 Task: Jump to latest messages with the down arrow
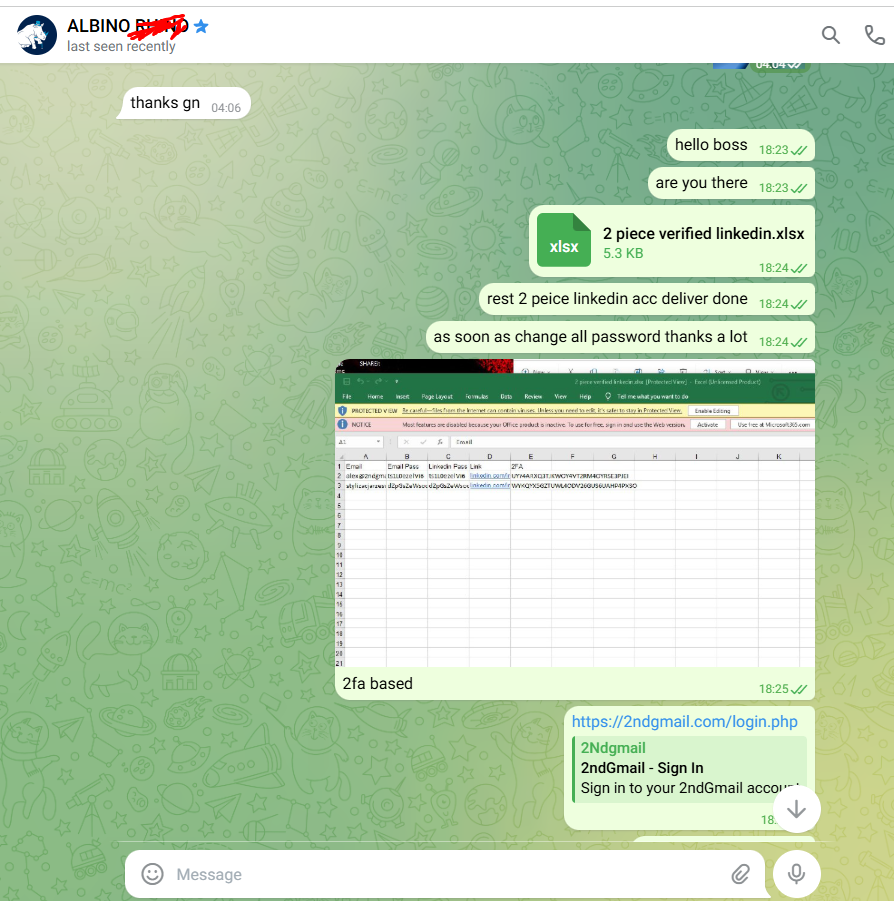click(796, 808)
